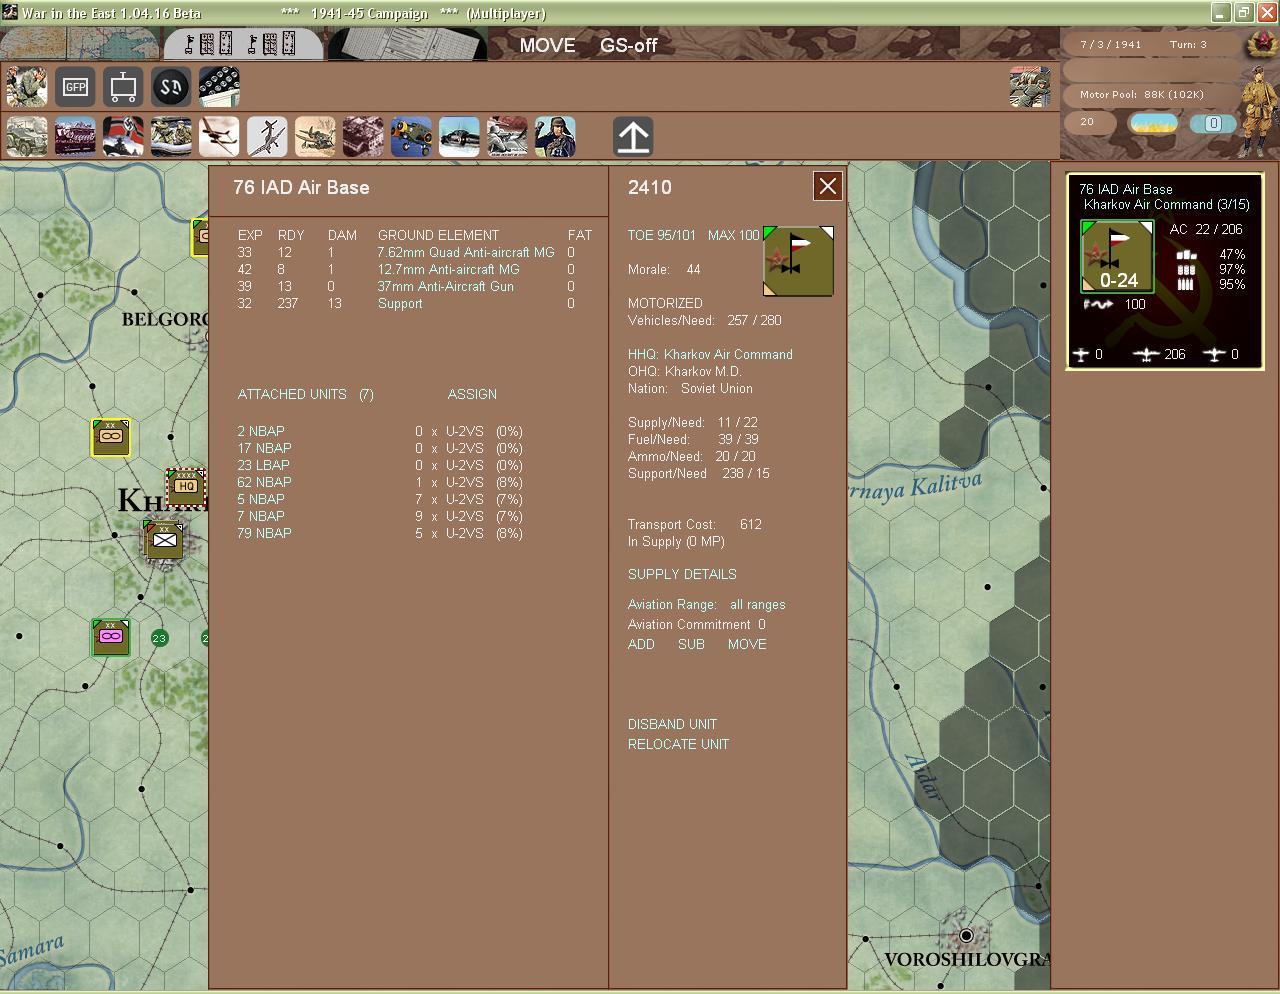Click the blue 0 counter button
This screenshot has width=1280, height=994.
click(1213, 123)
